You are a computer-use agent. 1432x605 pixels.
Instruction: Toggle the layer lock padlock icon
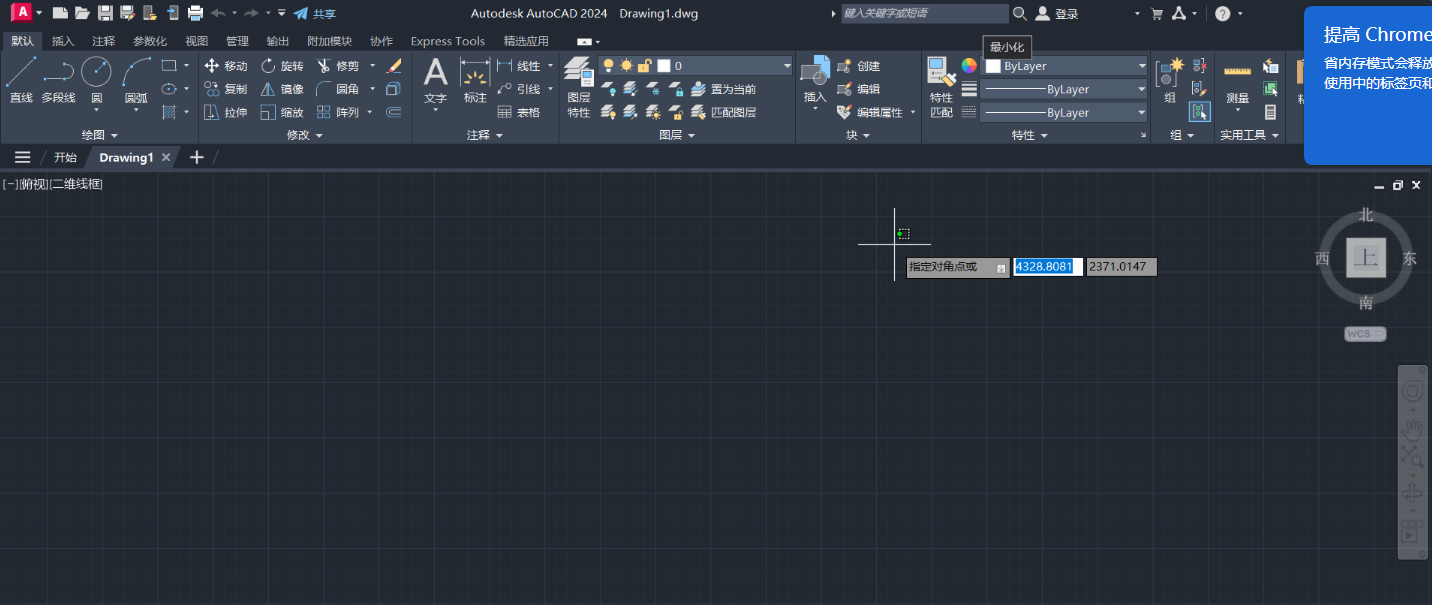(x=644, y=65)
